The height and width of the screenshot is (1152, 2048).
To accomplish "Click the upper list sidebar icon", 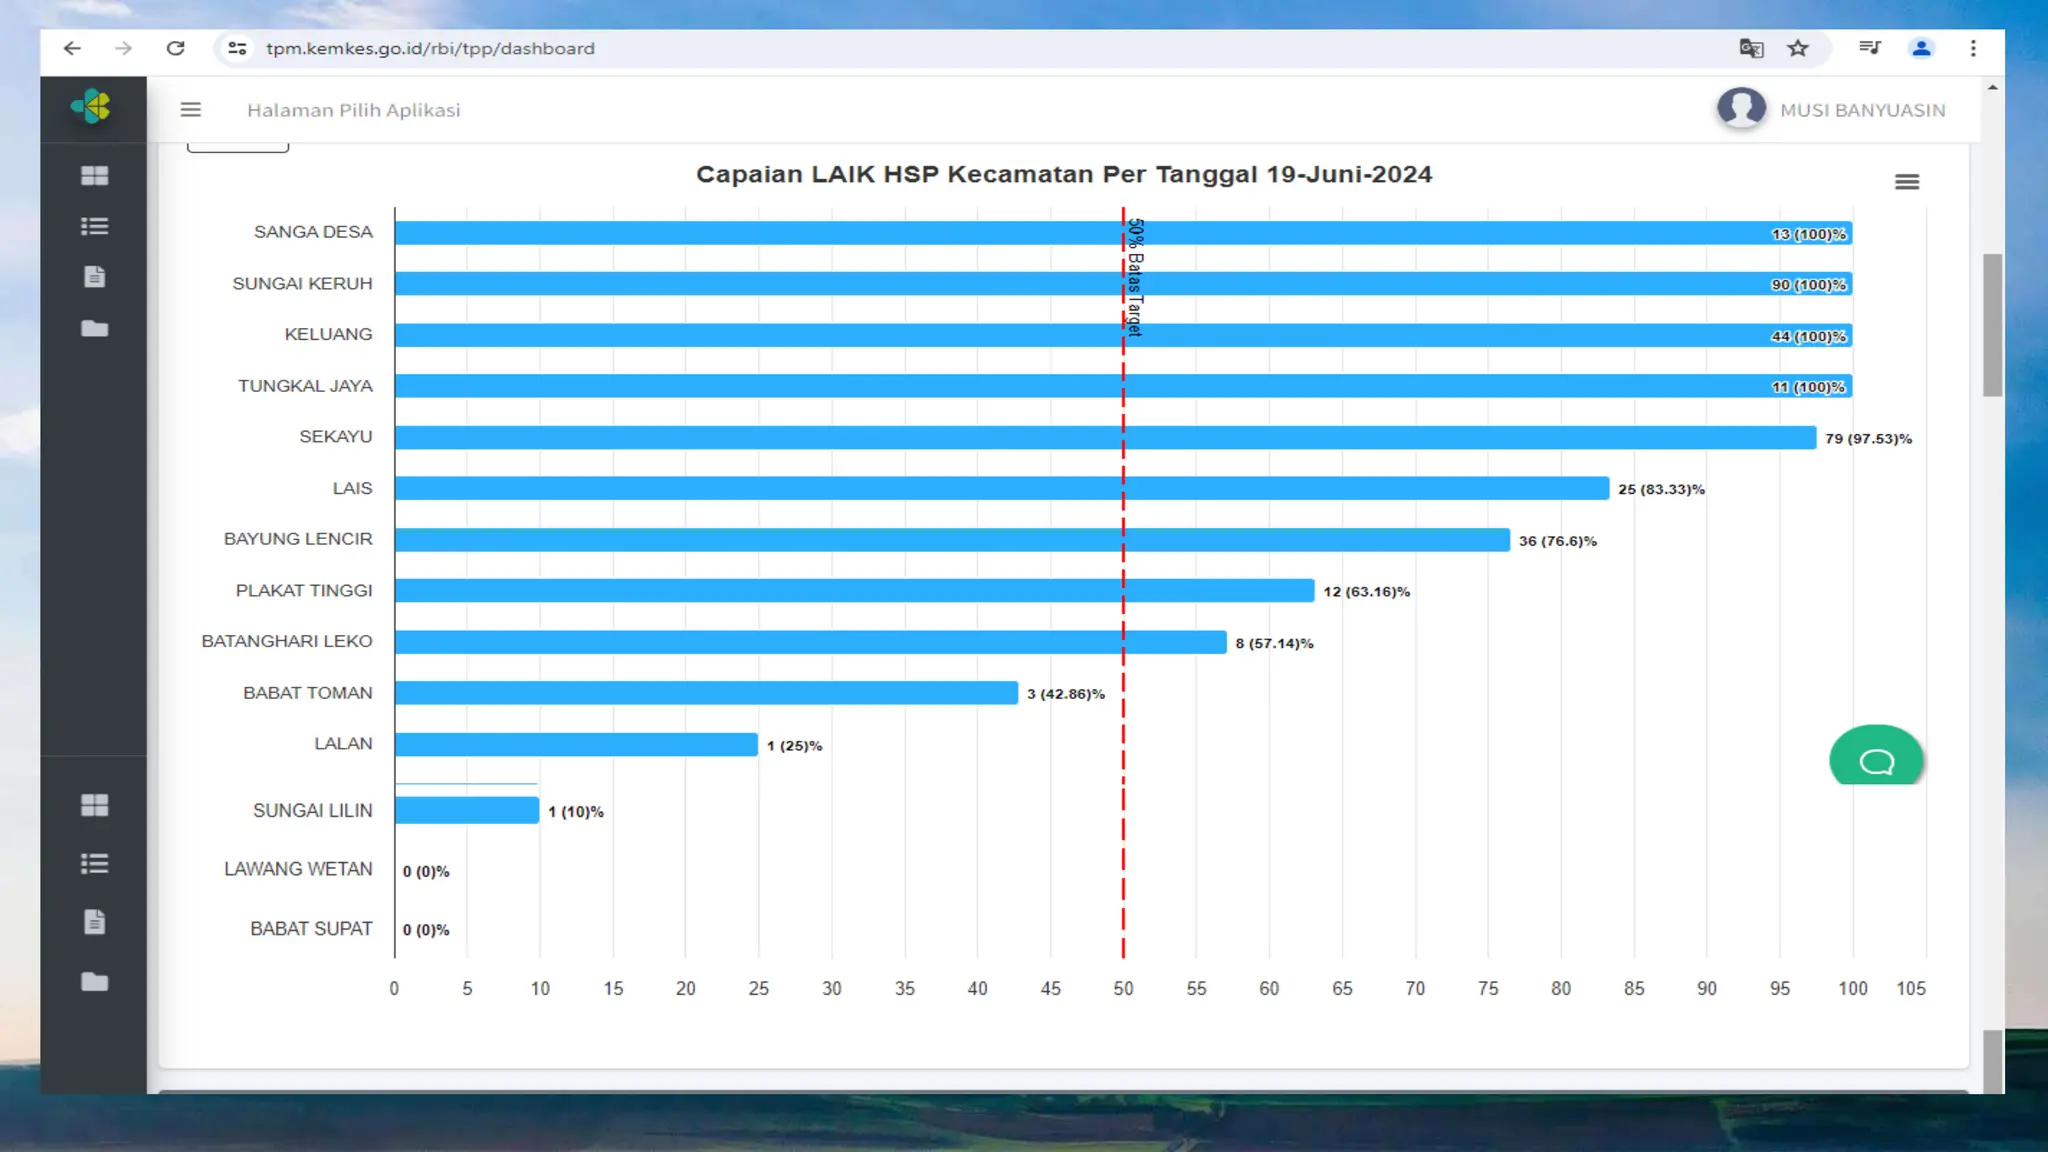I will click(x=94, y=227).
